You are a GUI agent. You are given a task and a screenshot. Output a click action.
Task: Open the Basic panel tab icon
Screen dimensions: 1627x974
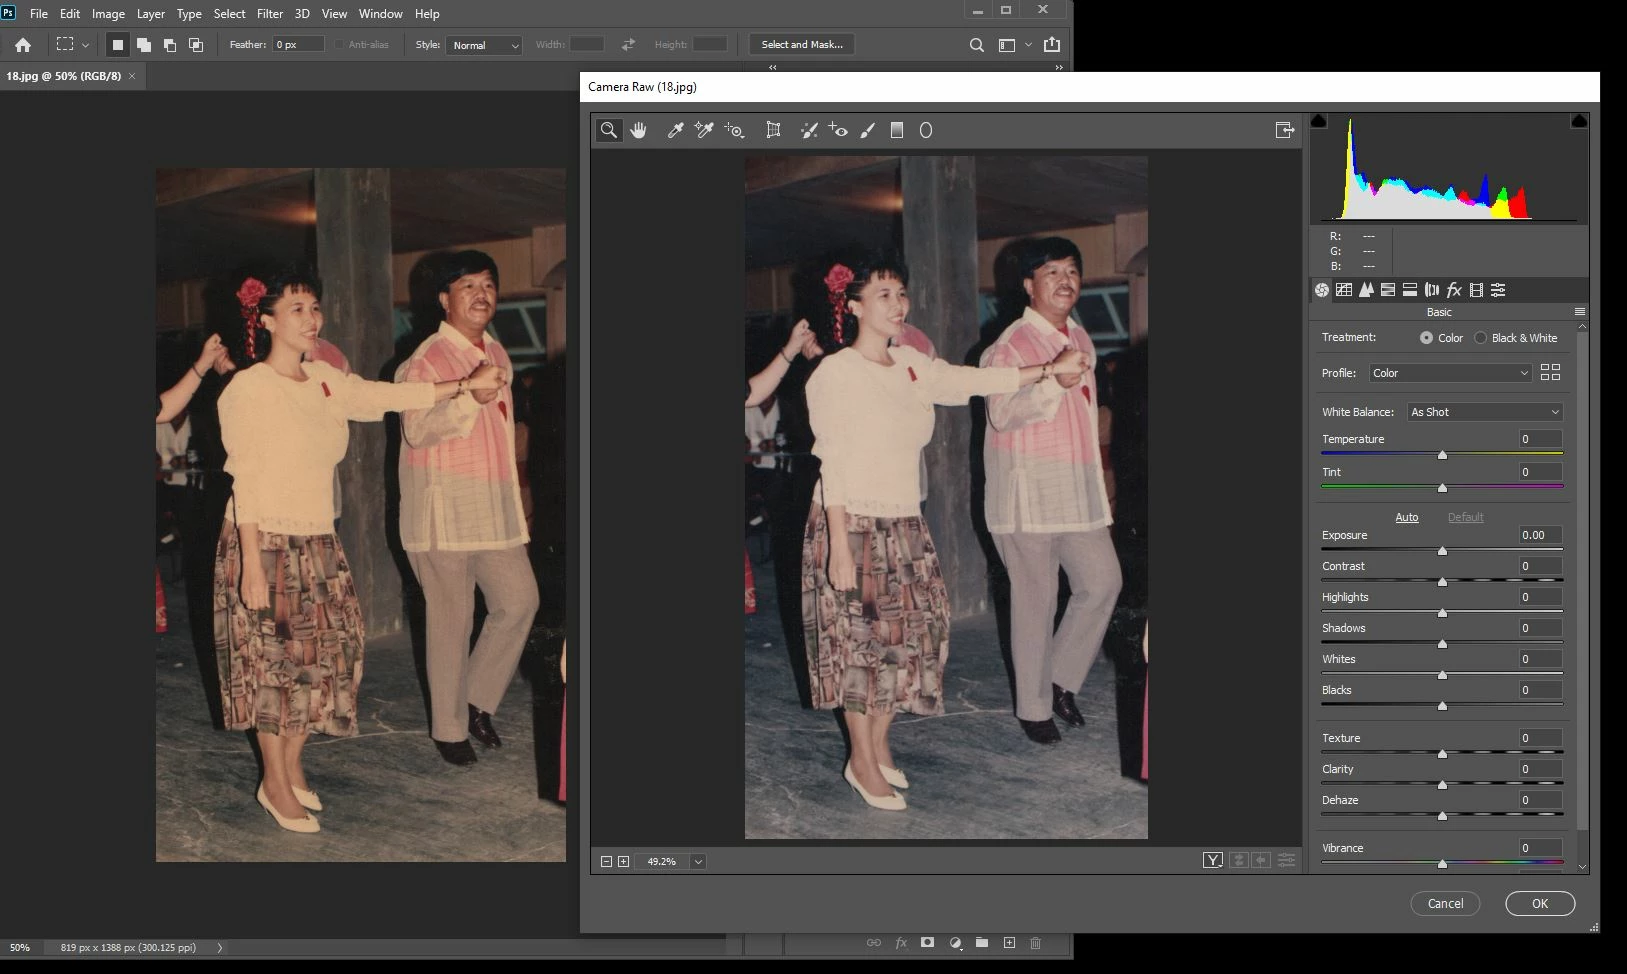(x=1322, y=290)
